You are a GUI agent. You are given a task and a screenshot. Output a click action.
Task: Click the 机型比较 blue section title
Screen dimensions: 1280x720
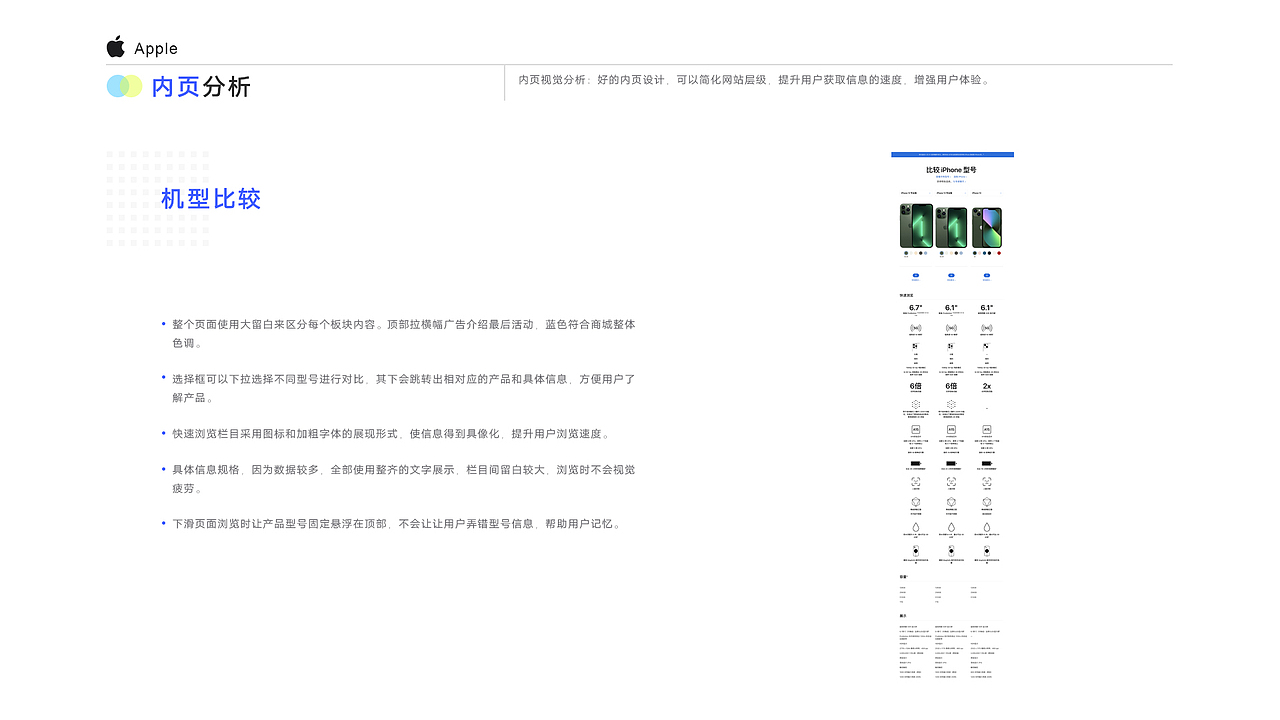[x=211, y=199]
